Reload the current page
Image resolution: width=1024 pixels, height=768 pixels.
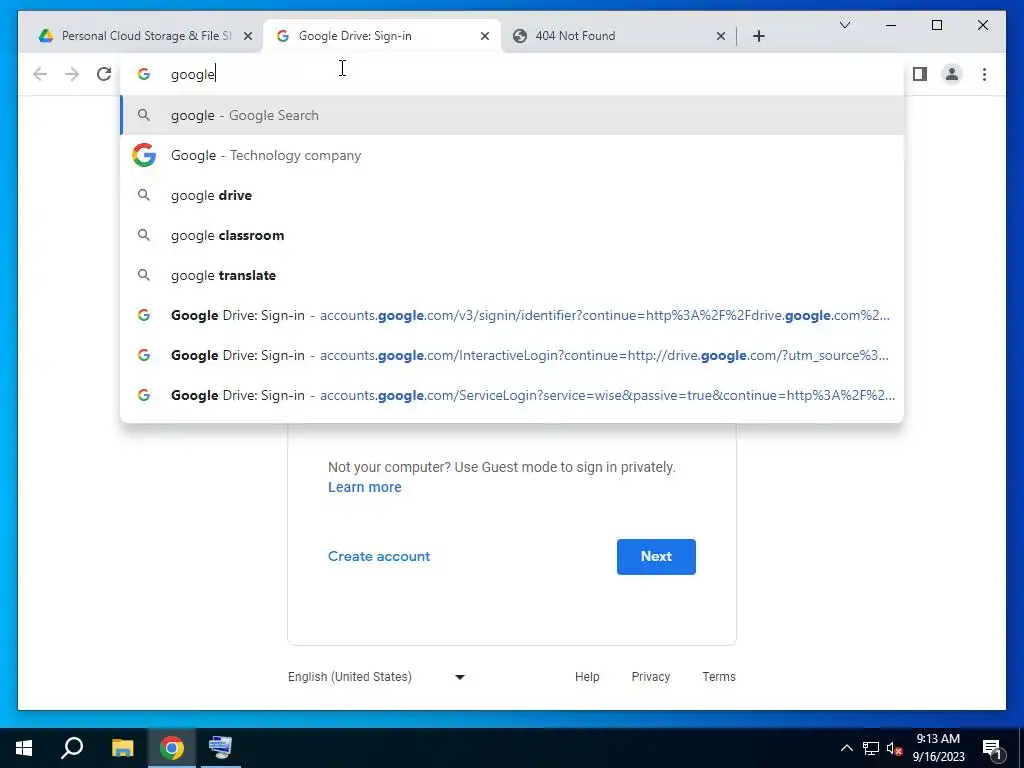(x=104, y=74)
